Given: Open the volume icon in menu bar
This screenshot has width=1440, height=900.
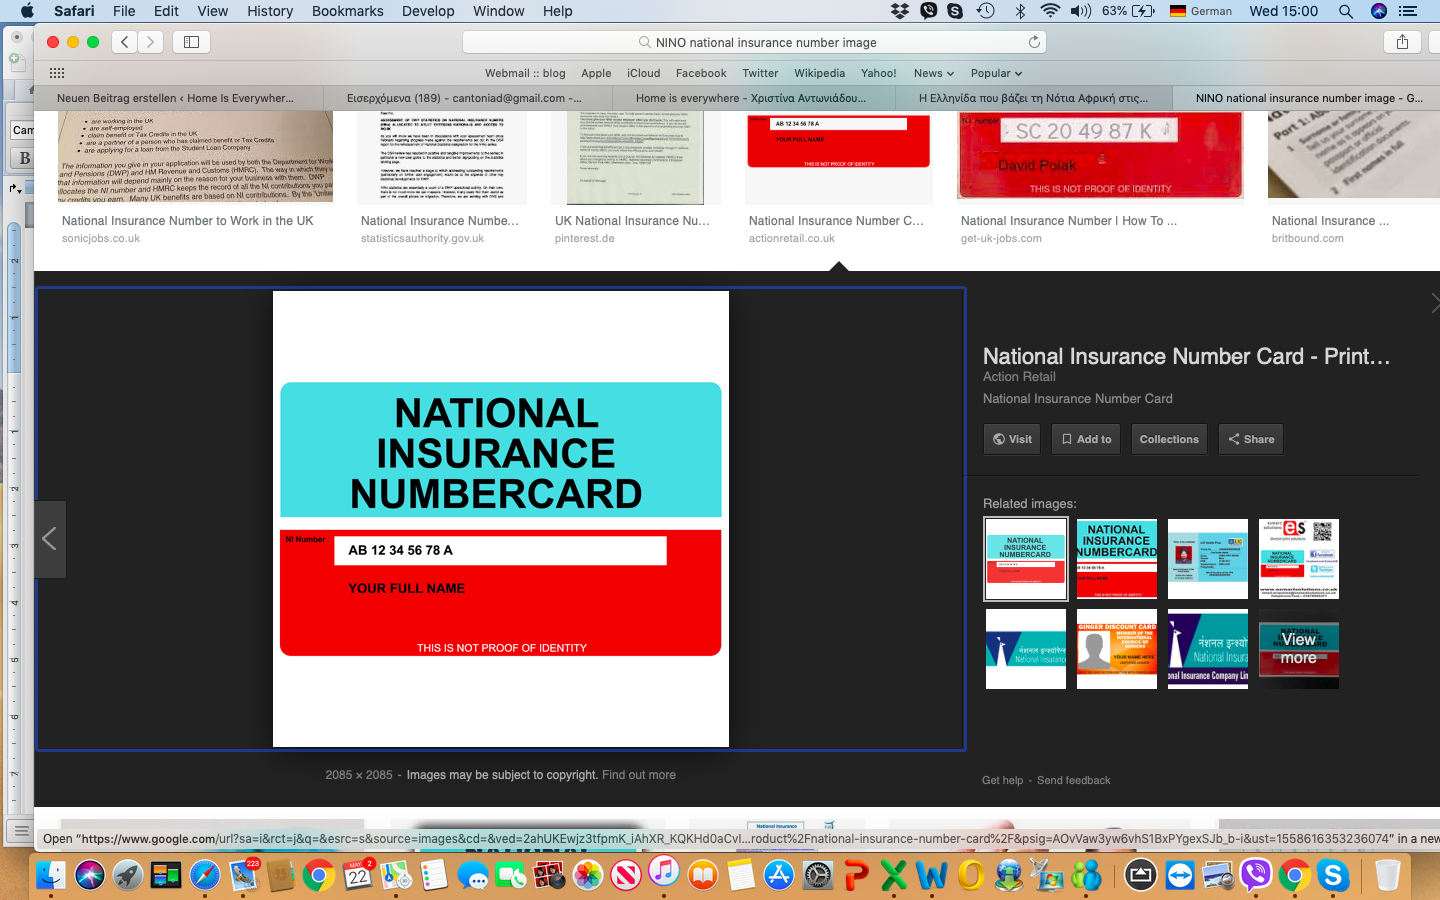Looking at the screenshot, I should (x=1081, y=11).
